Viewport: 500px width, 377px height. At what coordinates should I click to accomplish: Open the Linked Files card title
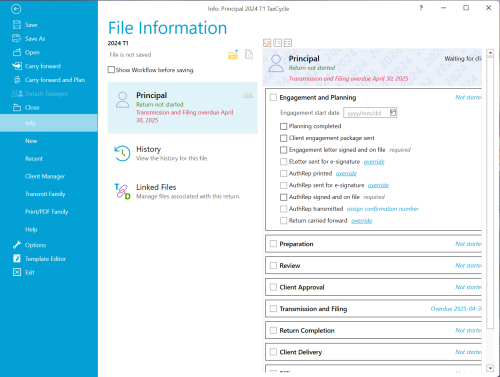(156, 187)
